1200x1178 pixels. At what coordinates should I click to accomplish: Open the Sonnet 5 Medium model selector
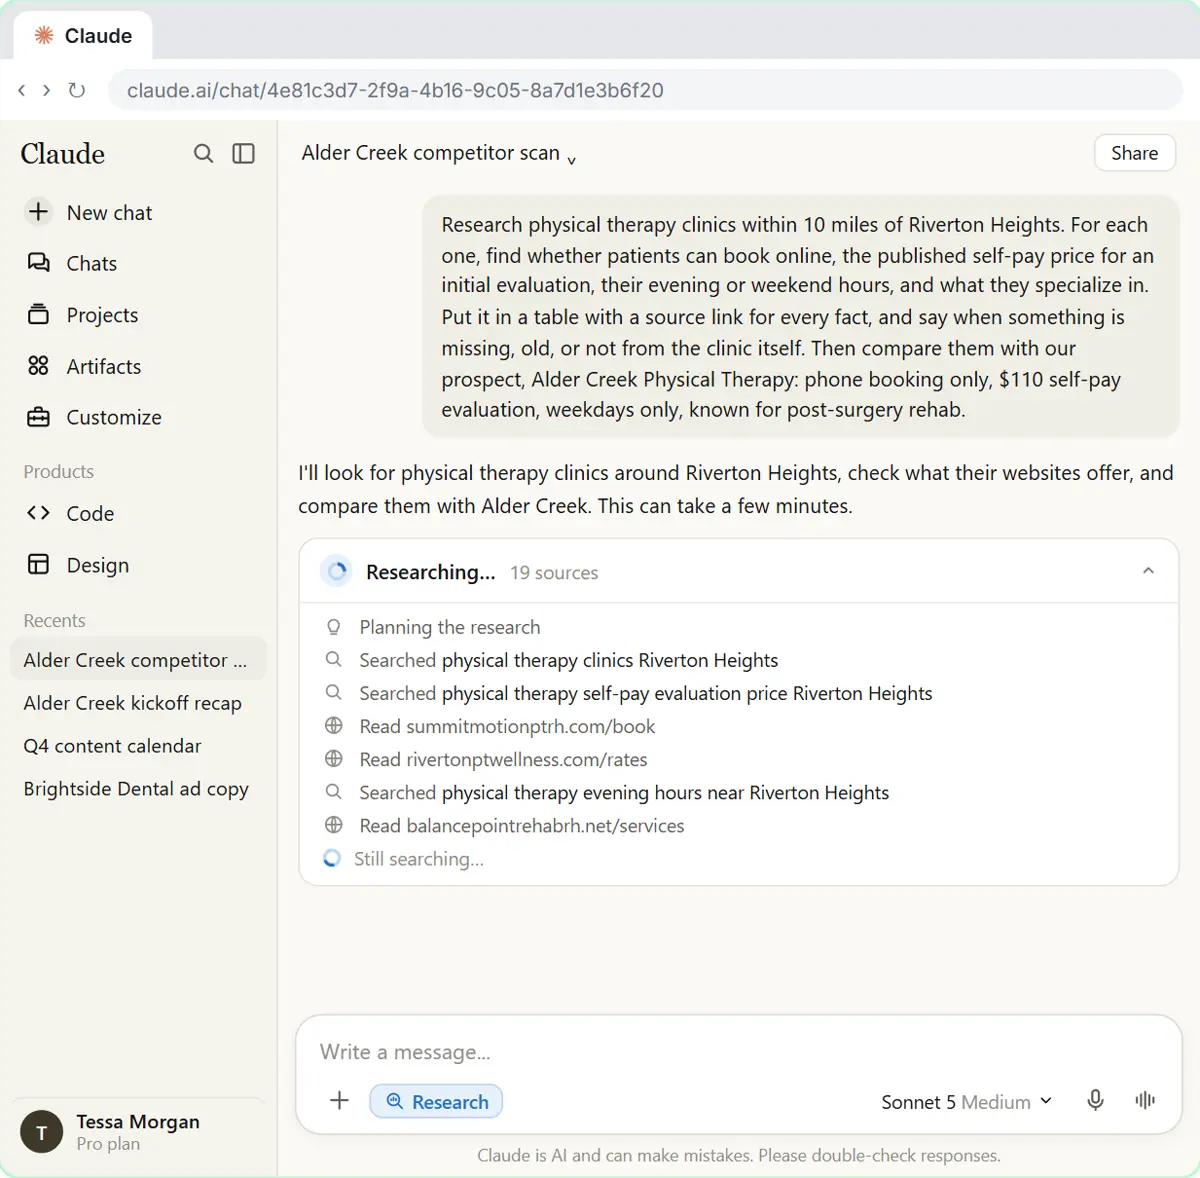click(x=966, y=1101)
